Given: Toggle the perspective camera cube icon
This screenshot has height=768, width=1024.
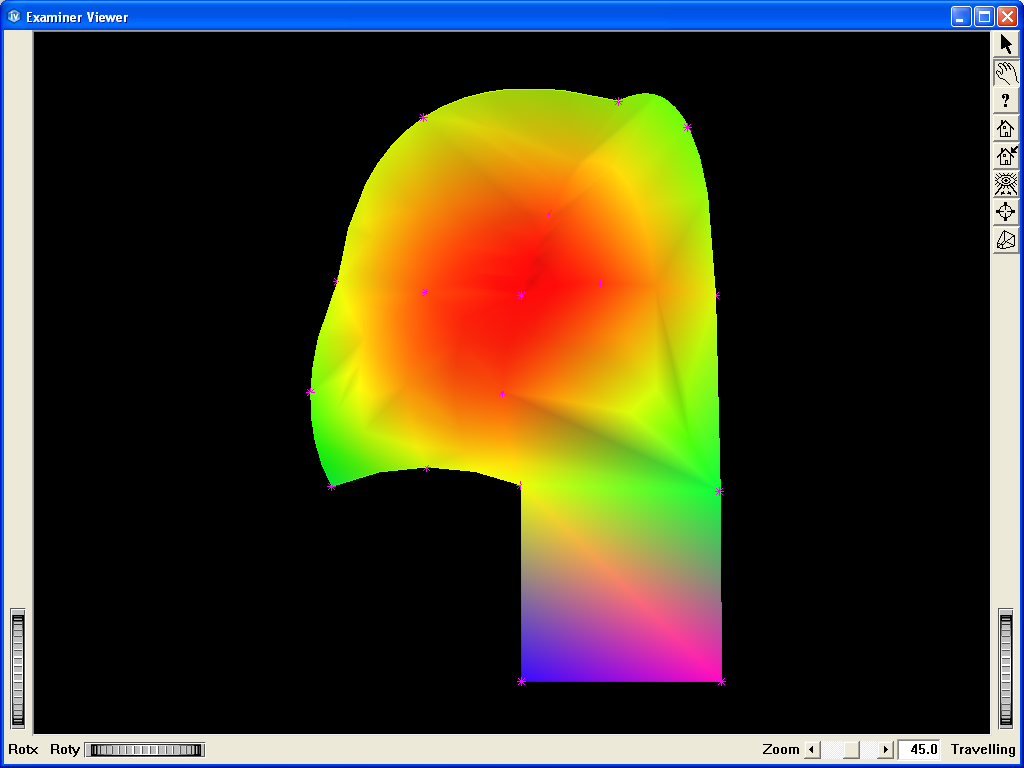Looking at the screenshot, I should [1005, 240].
